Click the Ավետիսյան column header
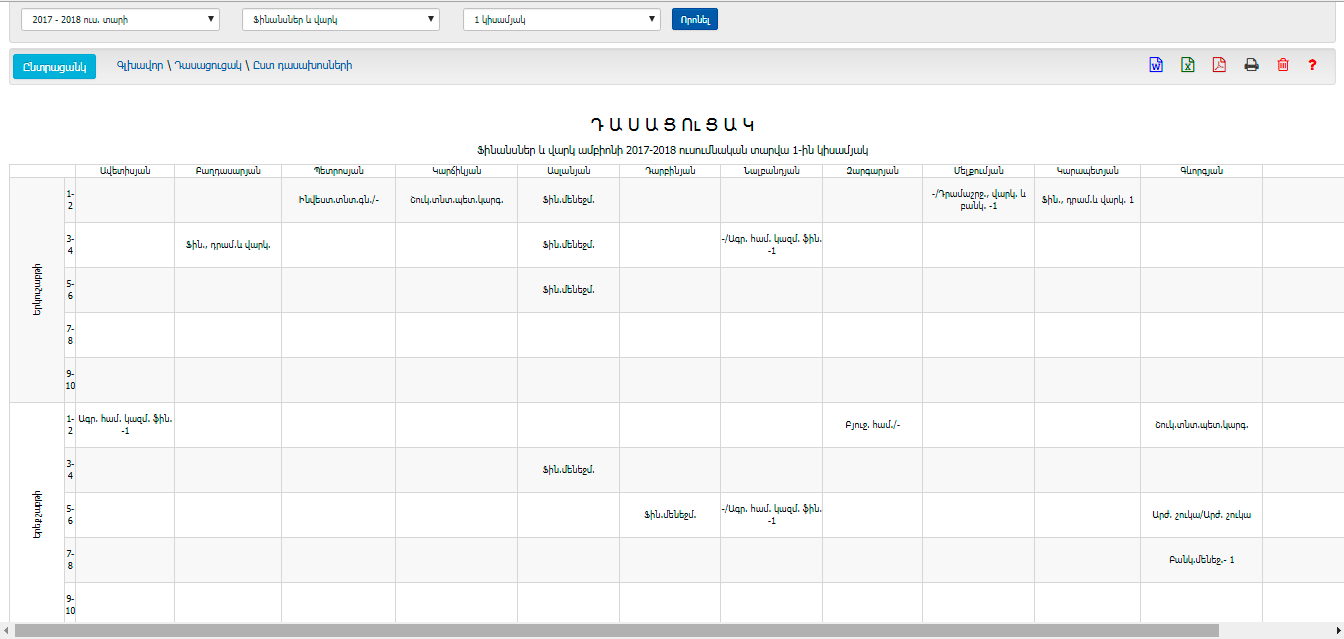 125,170
